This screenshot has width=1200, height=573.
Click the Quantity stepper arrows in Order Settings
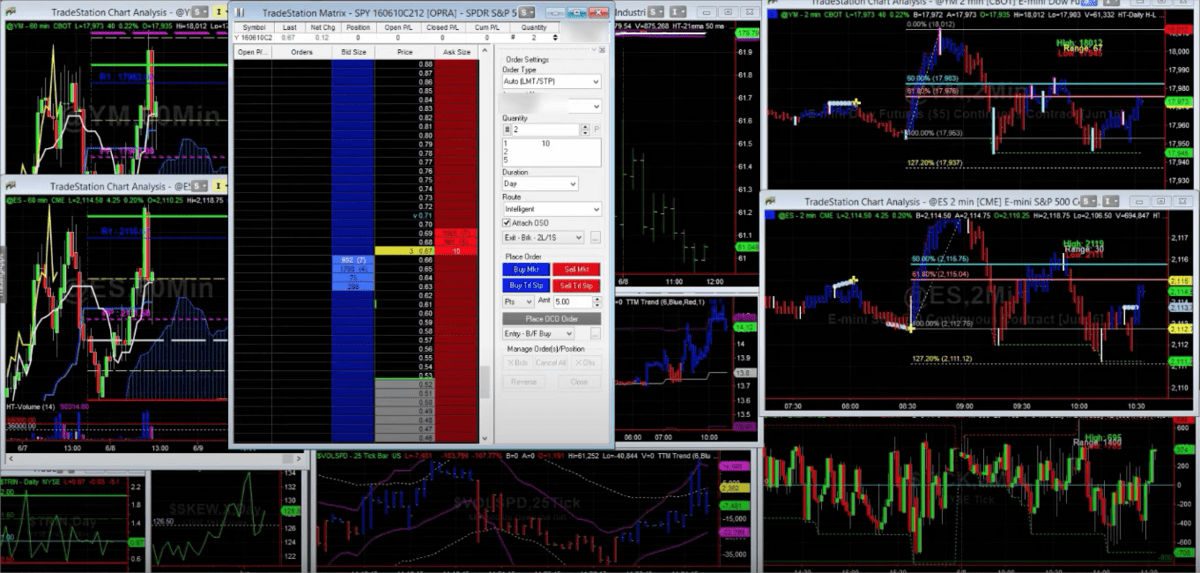[x=584, y=130]
